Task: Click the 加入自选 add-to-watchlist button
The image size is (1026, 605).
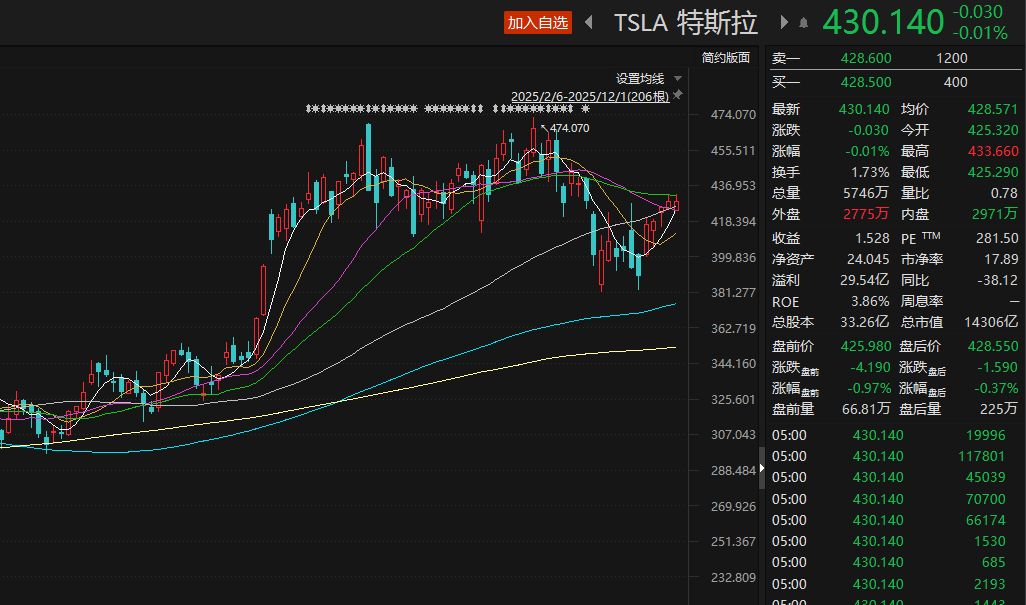Action: pos(537,22)
